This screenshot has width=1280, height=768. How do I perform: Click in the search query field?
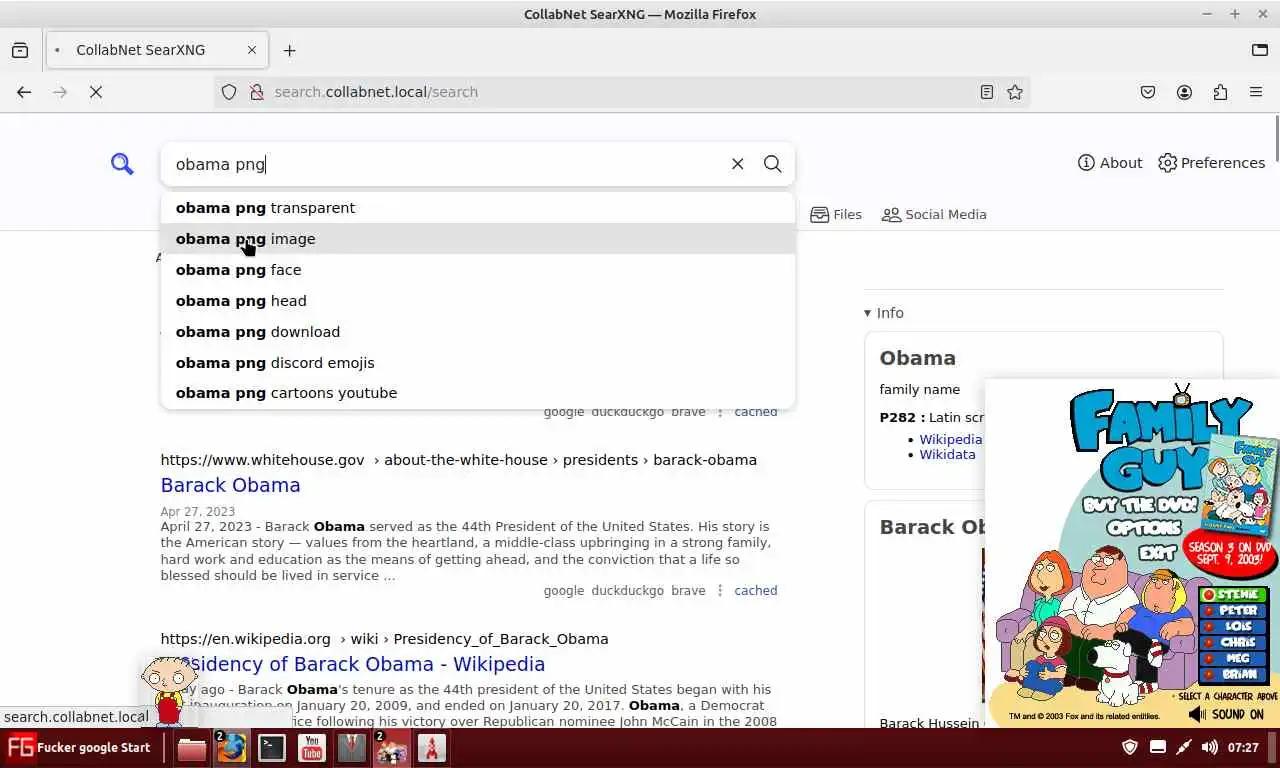445,164
